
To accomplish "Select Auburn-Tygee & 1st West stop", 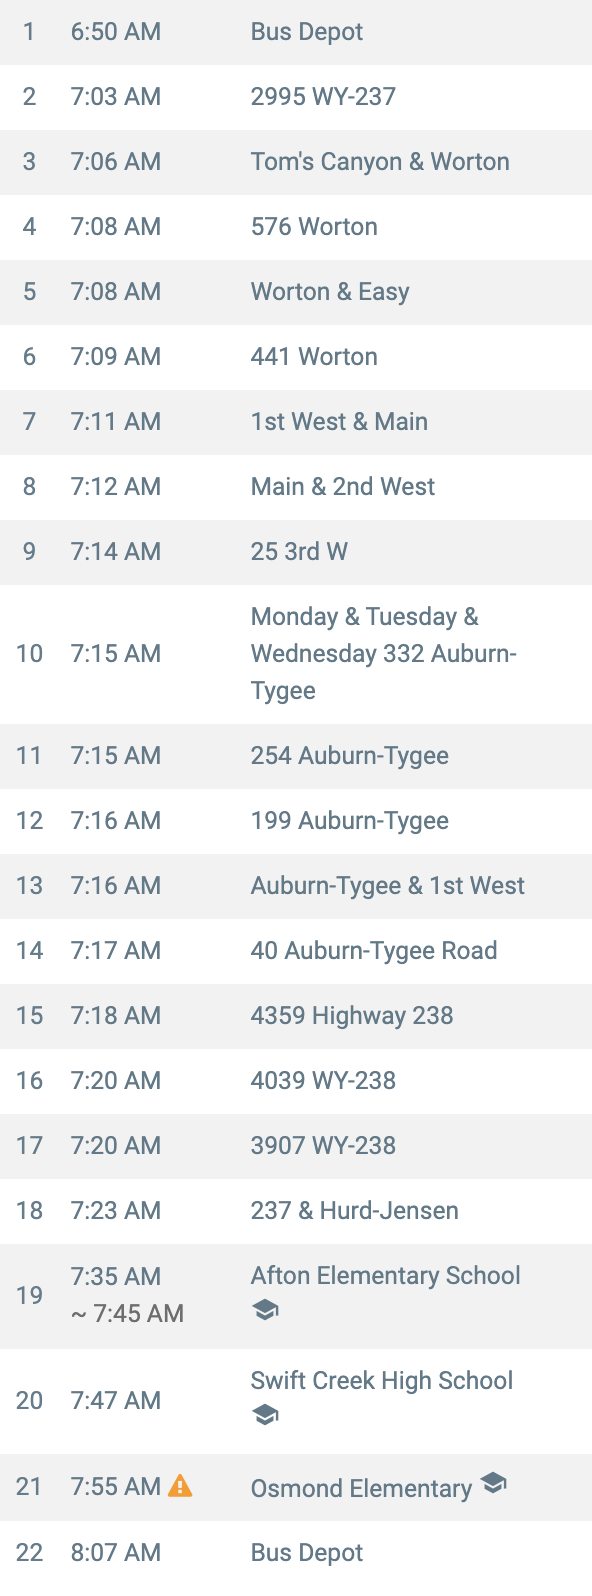I will (x=296, y=886).
